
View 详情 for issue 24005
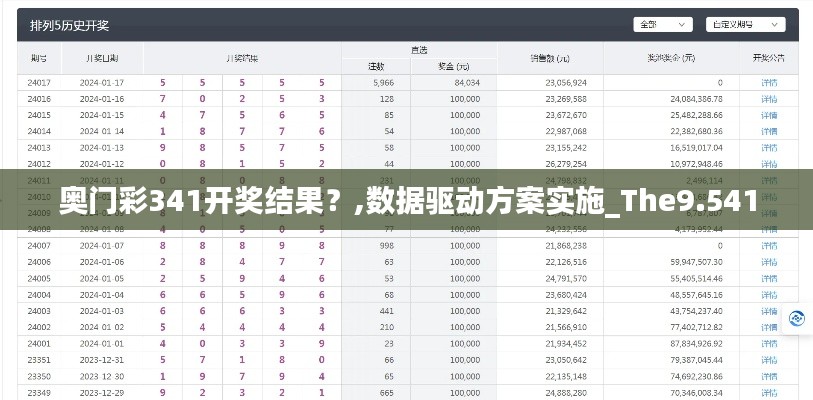coord(768,278)
